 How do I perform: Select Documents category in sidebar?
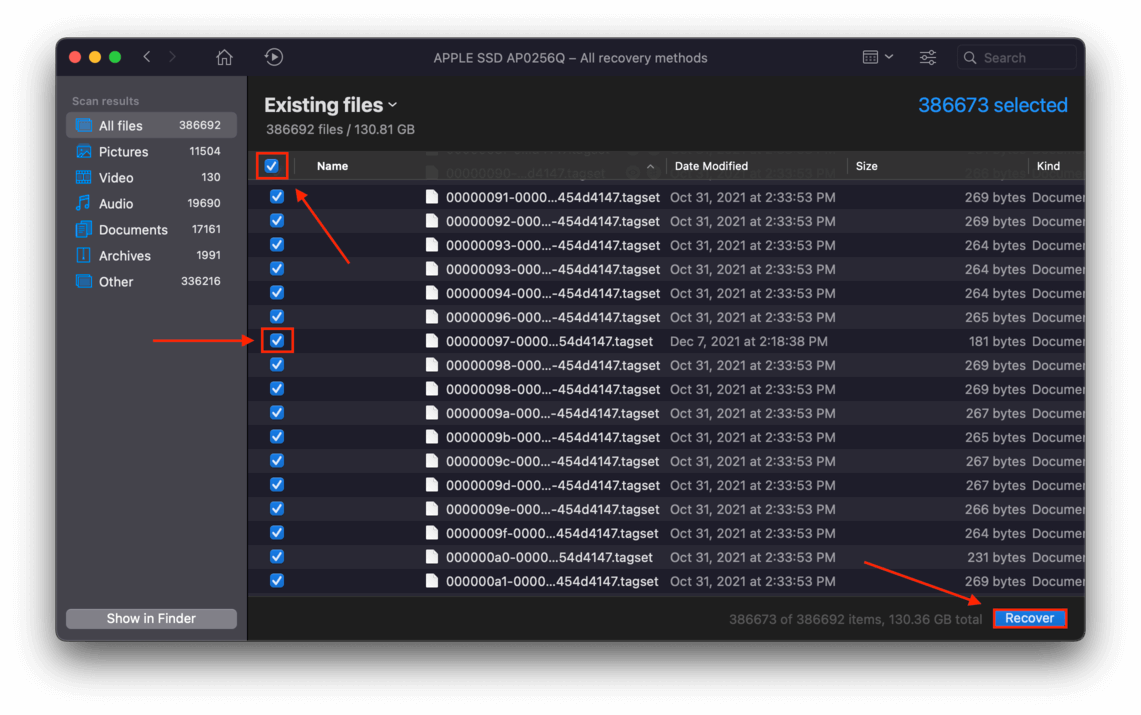151,230
